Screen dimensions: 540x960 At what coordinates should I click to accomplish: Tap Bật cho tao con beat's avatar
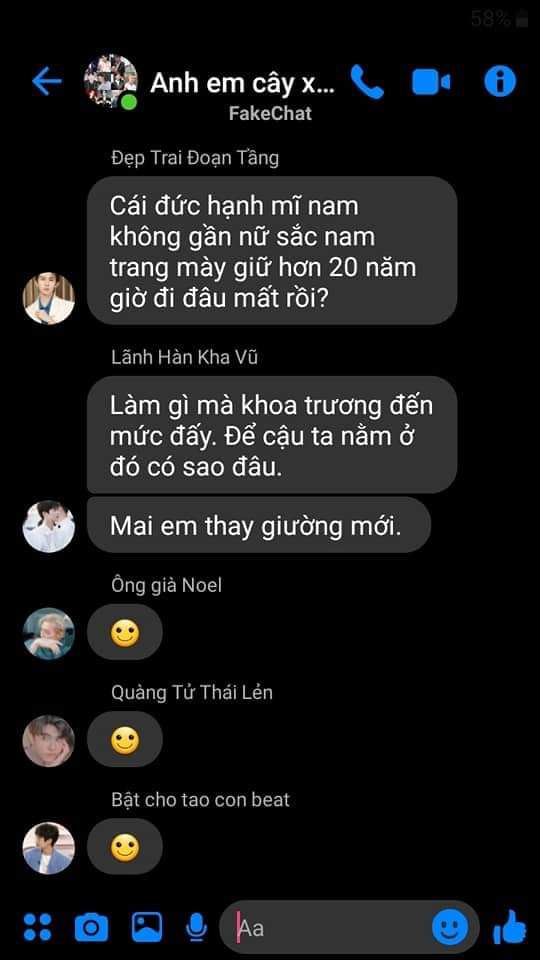coord(49,848)
